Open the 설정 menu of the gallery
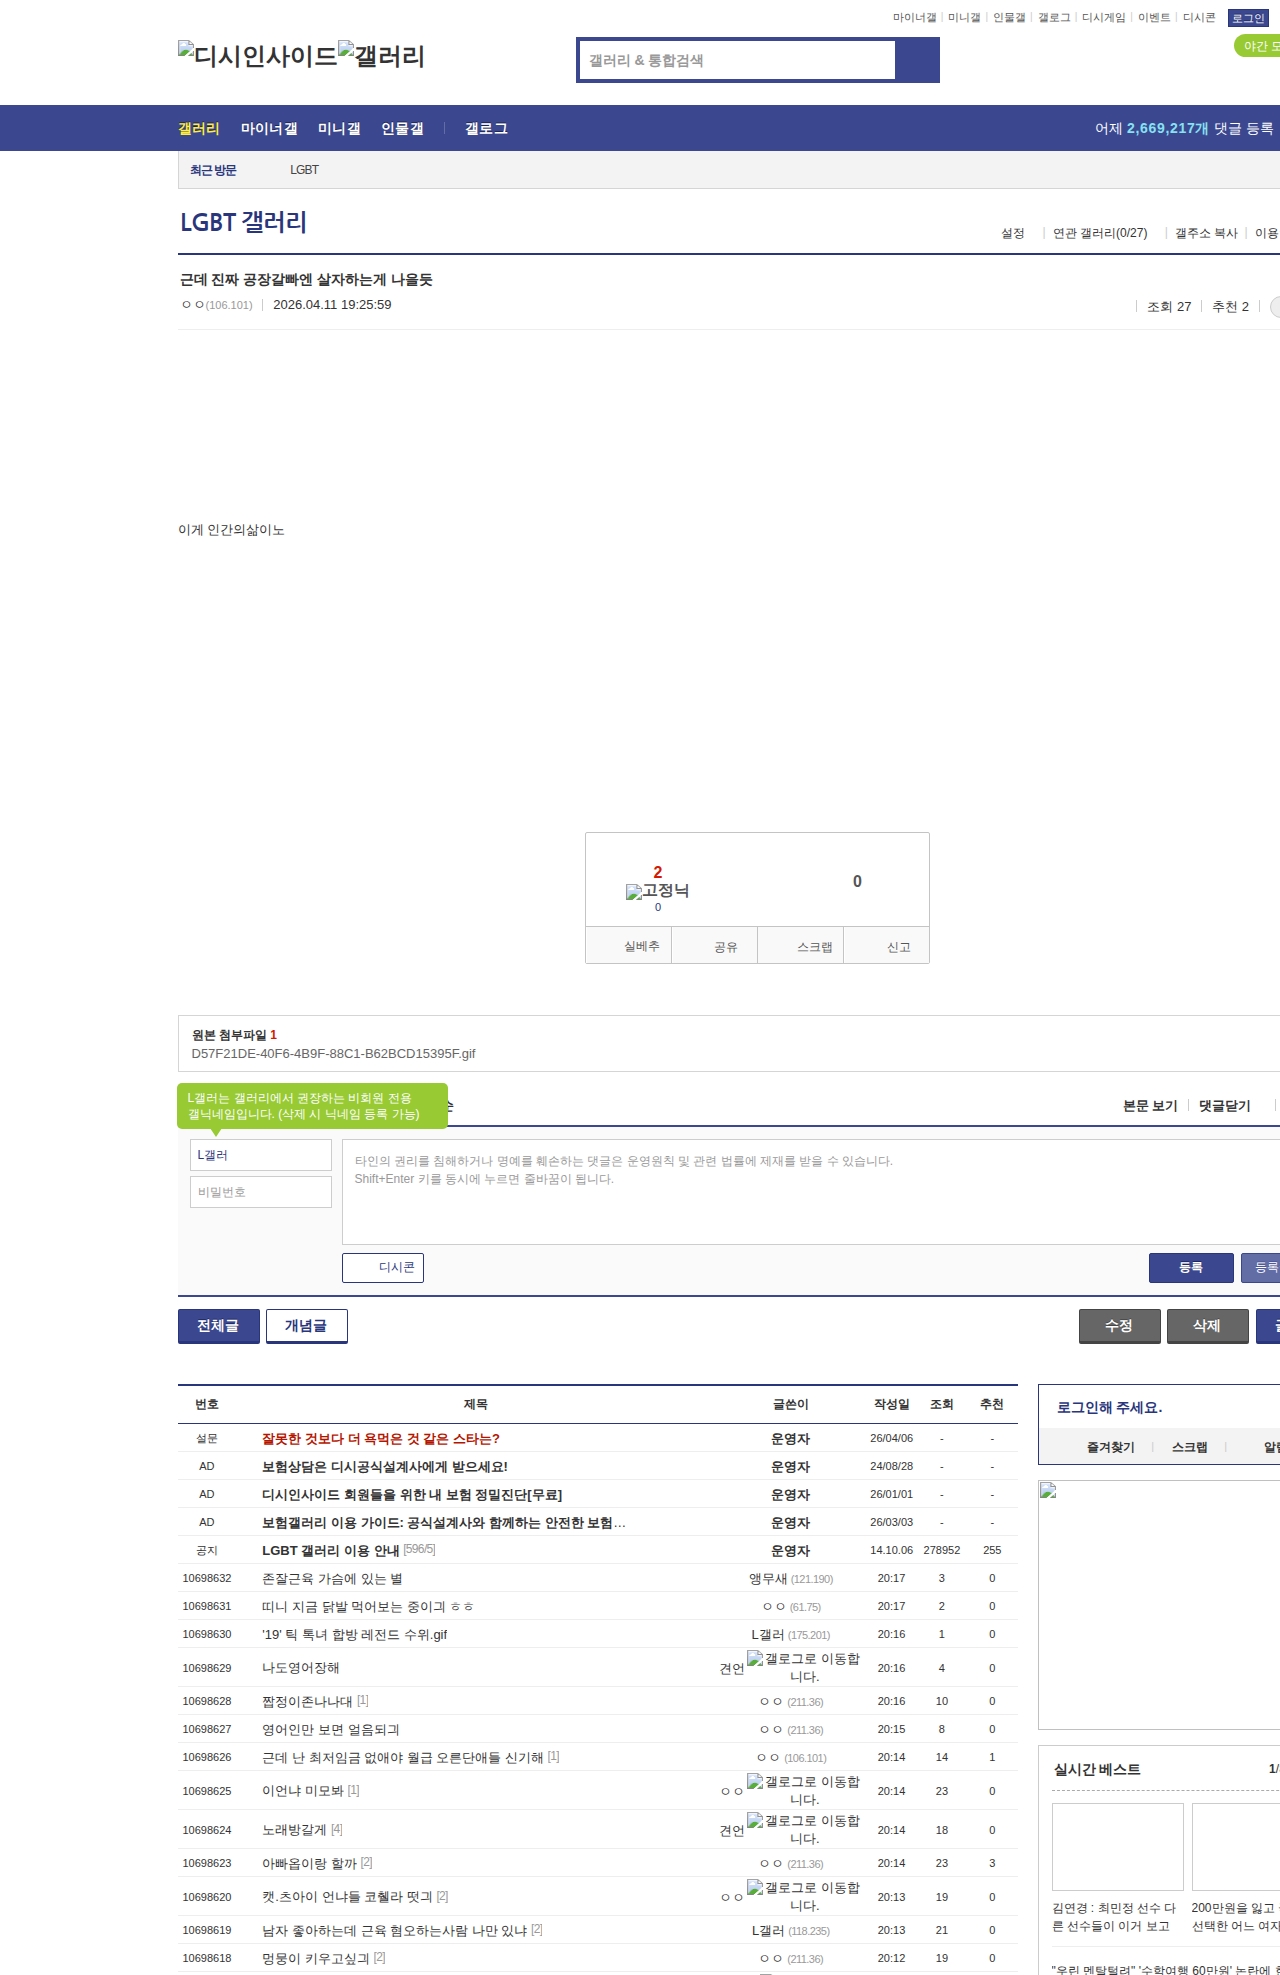 pos(1013,233)
